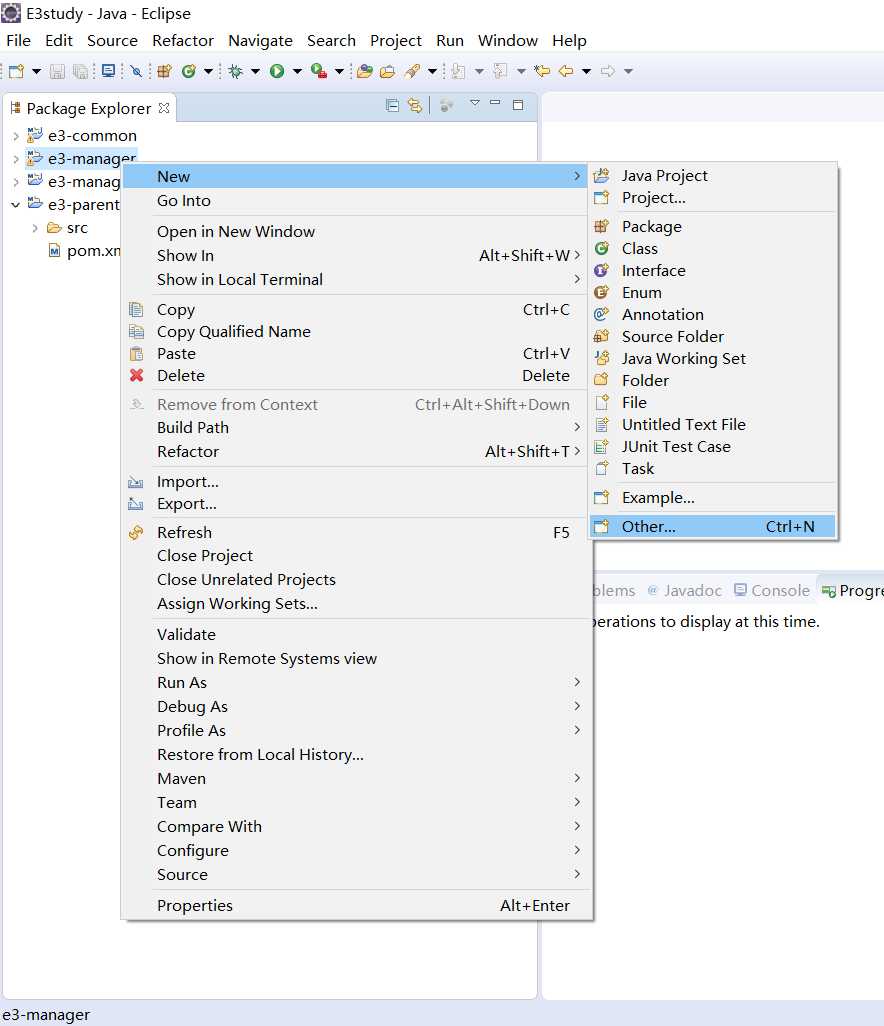Click the Source Folder icon in the submenu

coord(601,336)
